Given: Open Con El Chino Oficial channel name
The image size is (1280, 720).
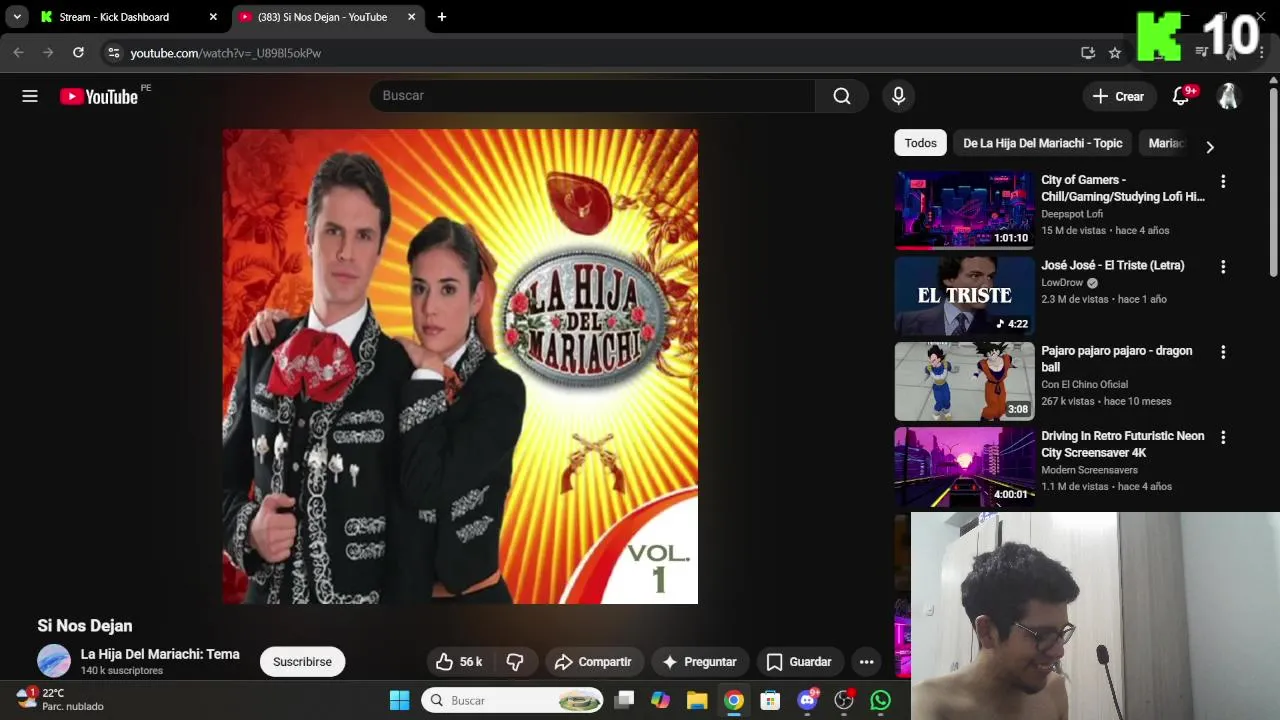Looking at the screenshot, I should click(x=1084, y=384).
